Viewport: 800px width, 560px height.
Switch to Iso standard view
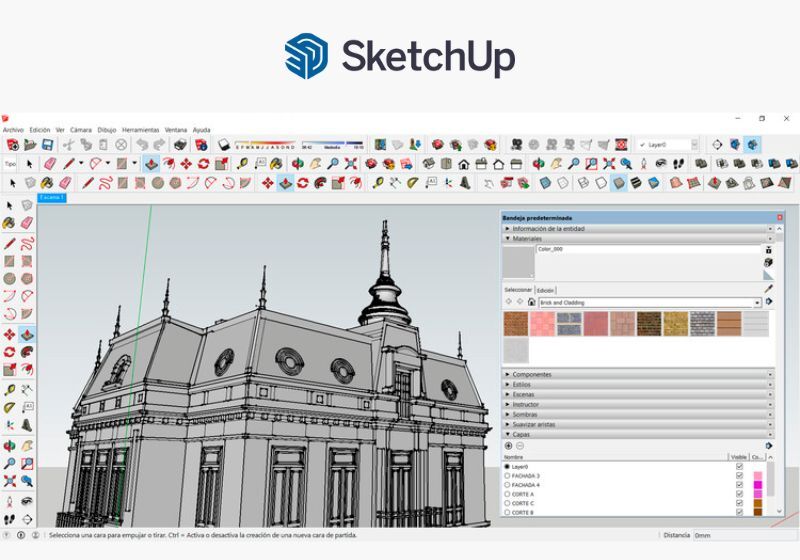429,164
